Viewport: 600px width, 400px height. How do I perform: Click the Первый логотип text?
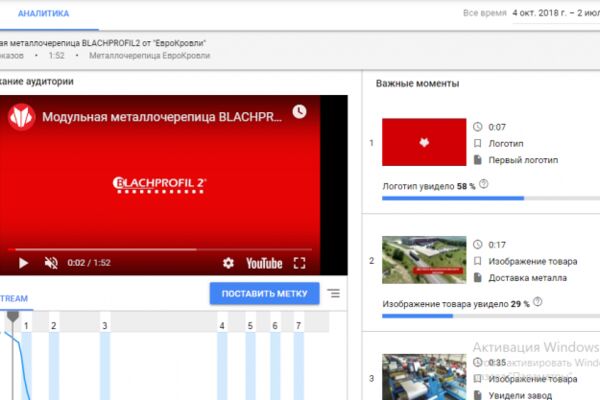(x=523, y=160)
